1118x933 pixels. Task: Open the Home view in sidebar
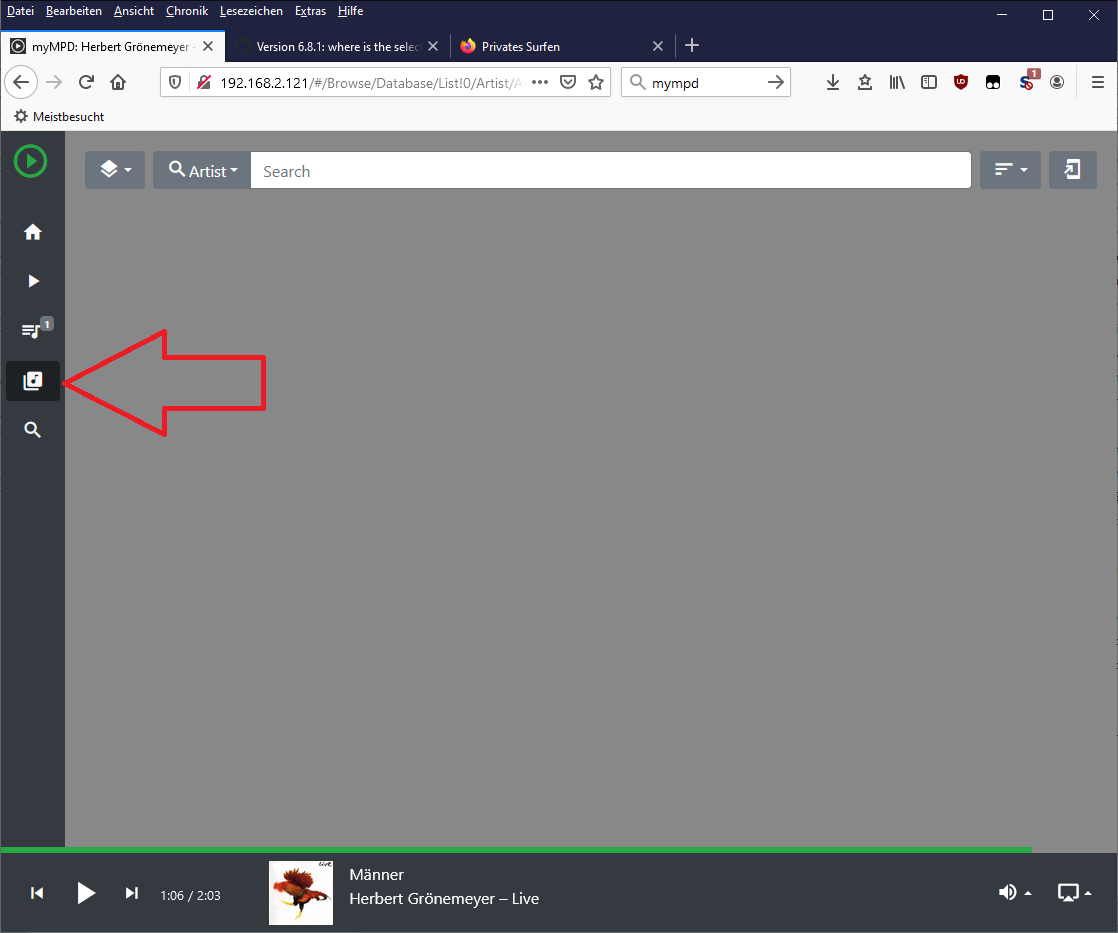point(32,232)
